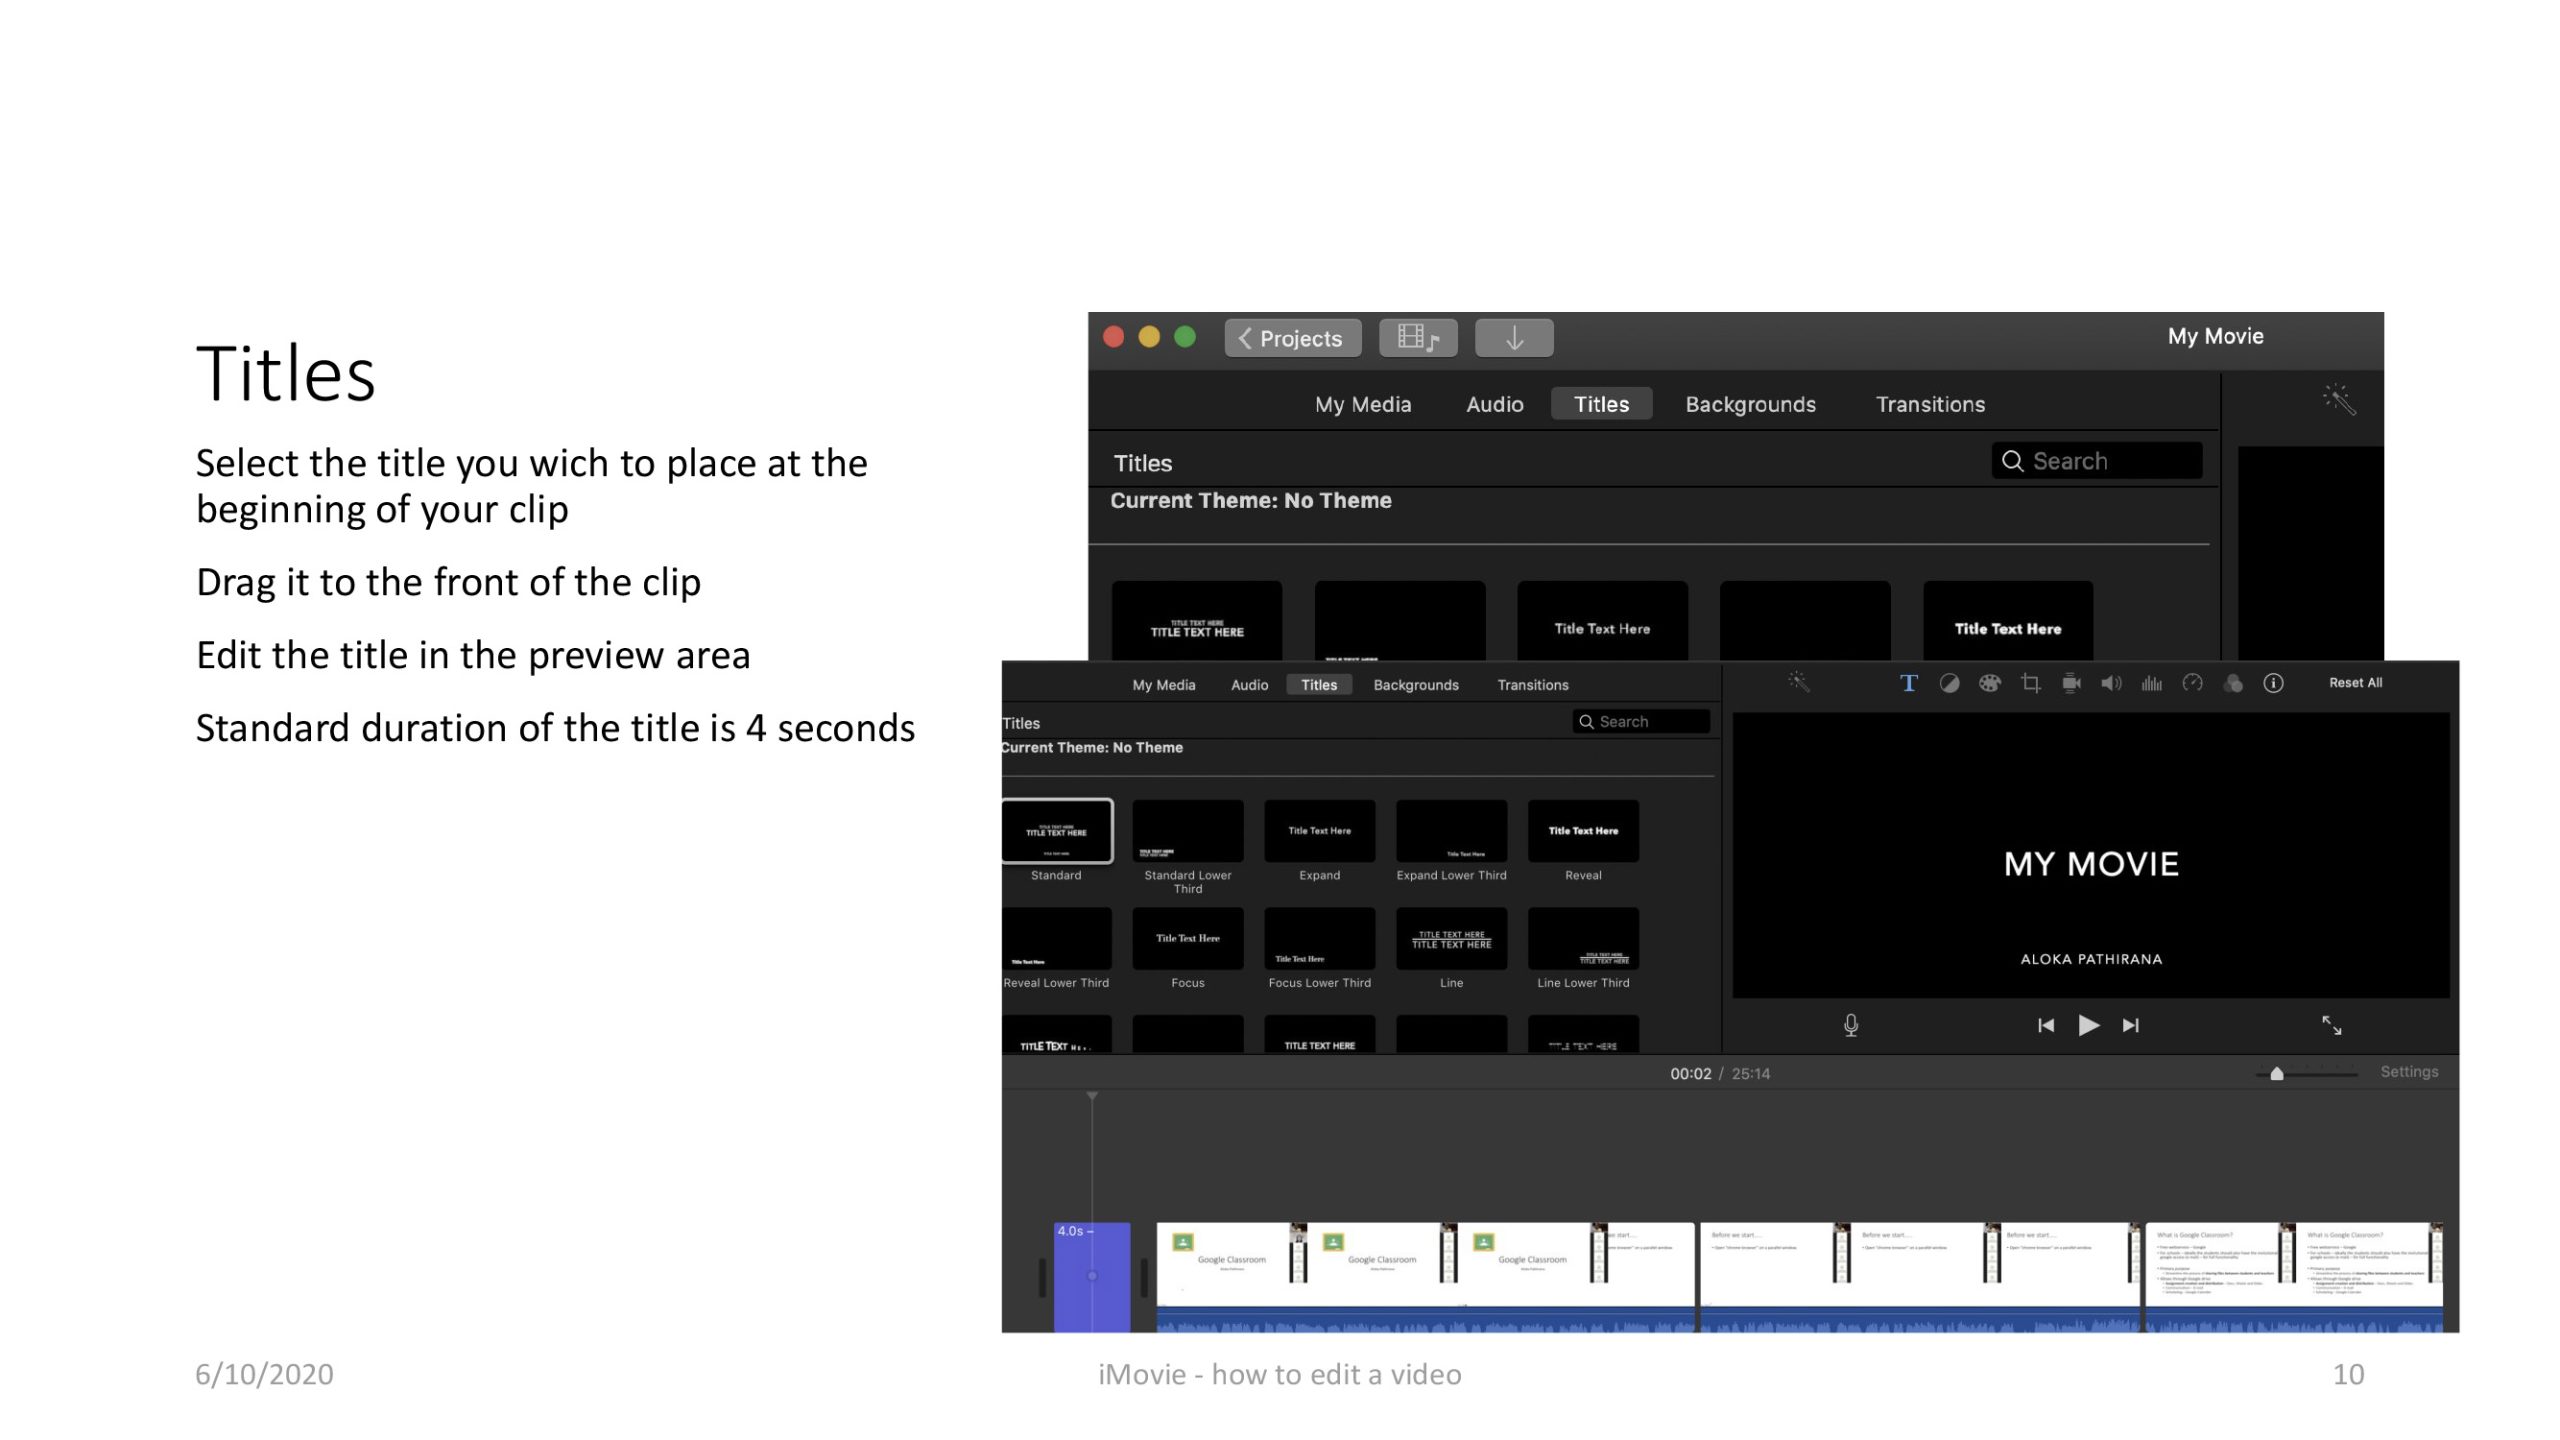Select the Title text tool icon
The width and height of the screenshot is (2560, 1440).
[1908, 683]
